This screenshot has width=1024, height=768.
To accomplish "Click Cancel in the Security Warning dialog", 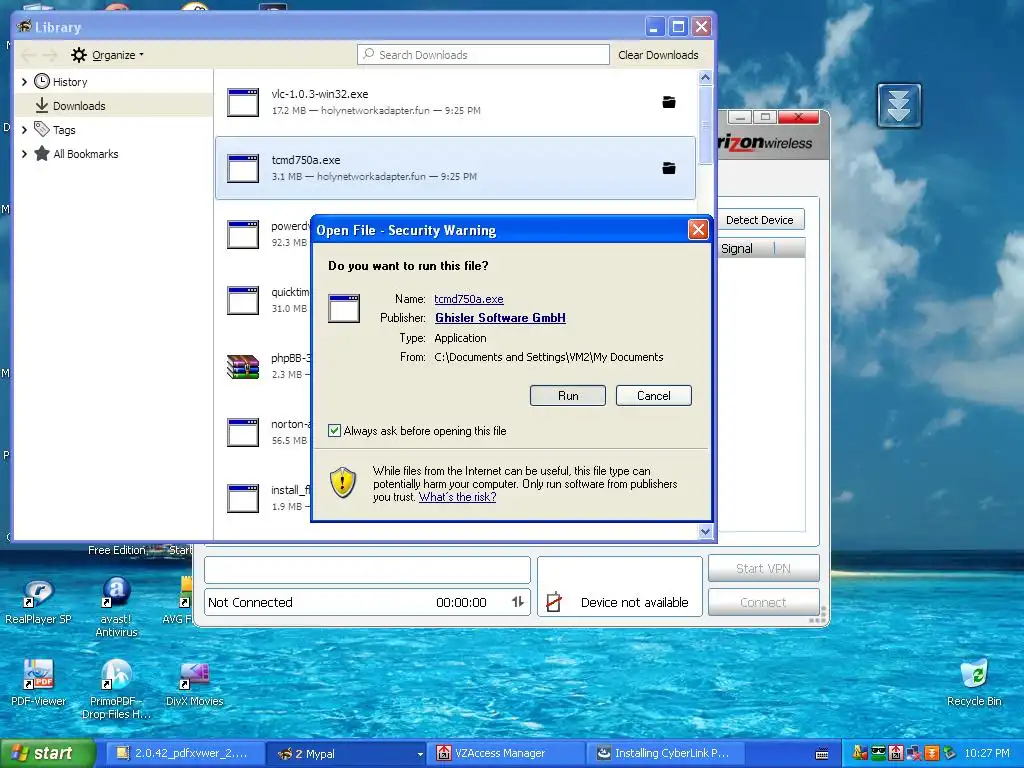I will tap(653, 395).
